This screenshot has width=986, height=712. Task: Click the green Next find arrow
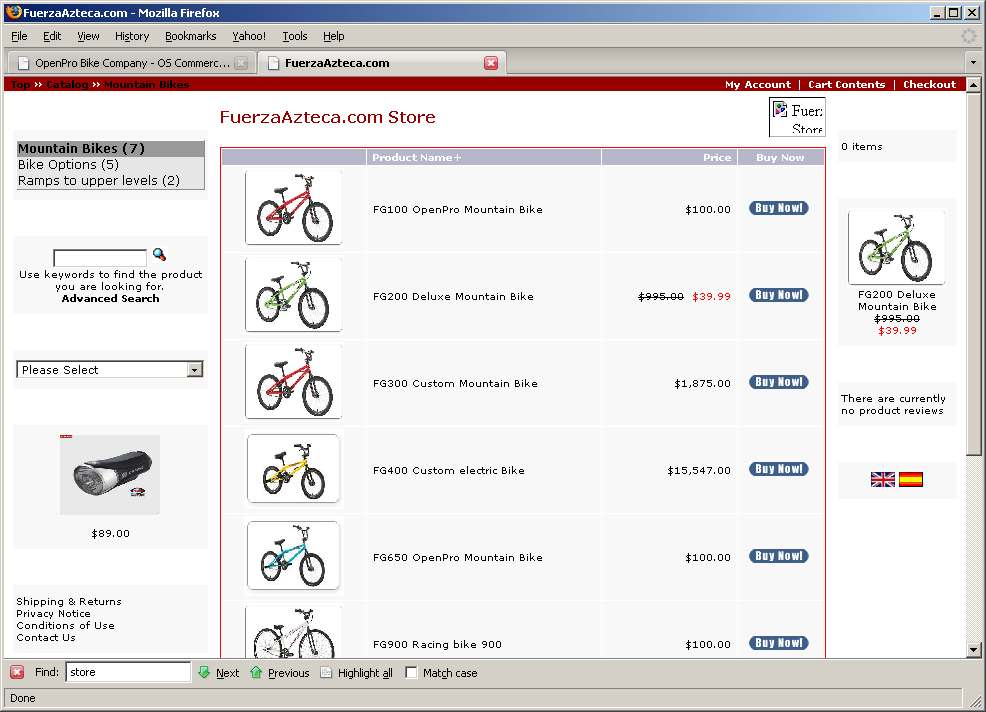[218, 673]
